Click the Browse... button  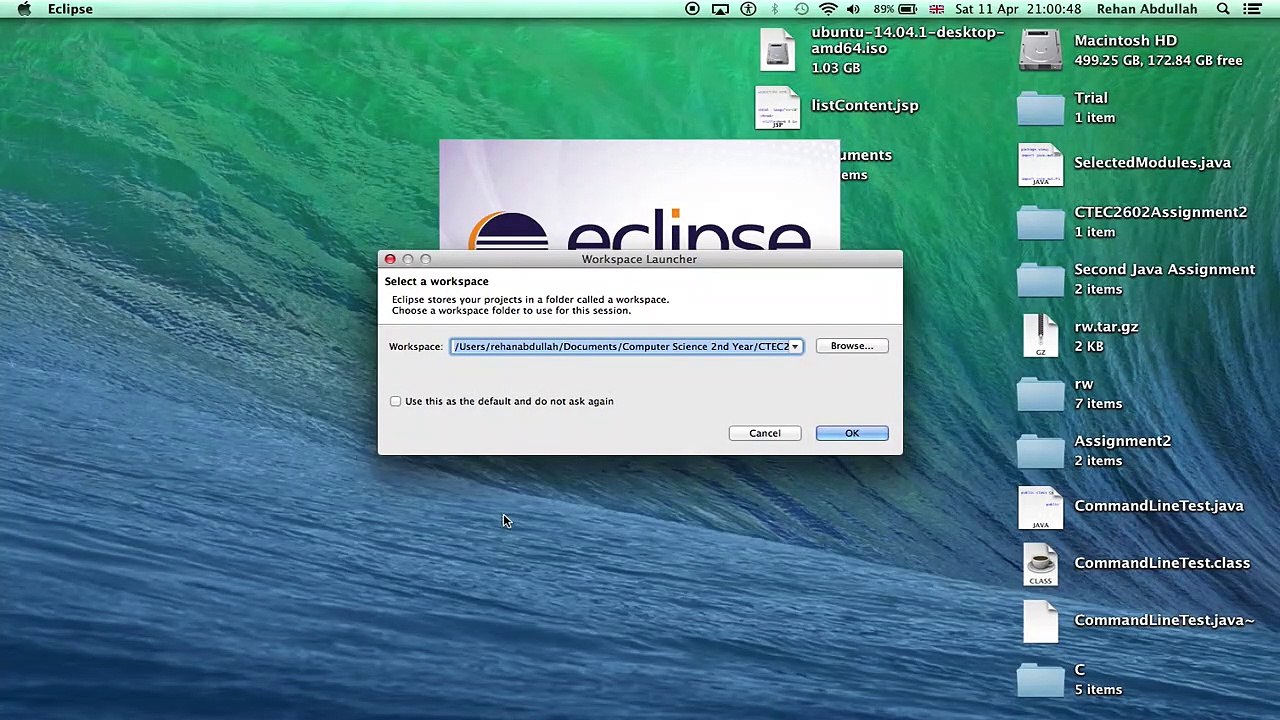pos(851,346)
